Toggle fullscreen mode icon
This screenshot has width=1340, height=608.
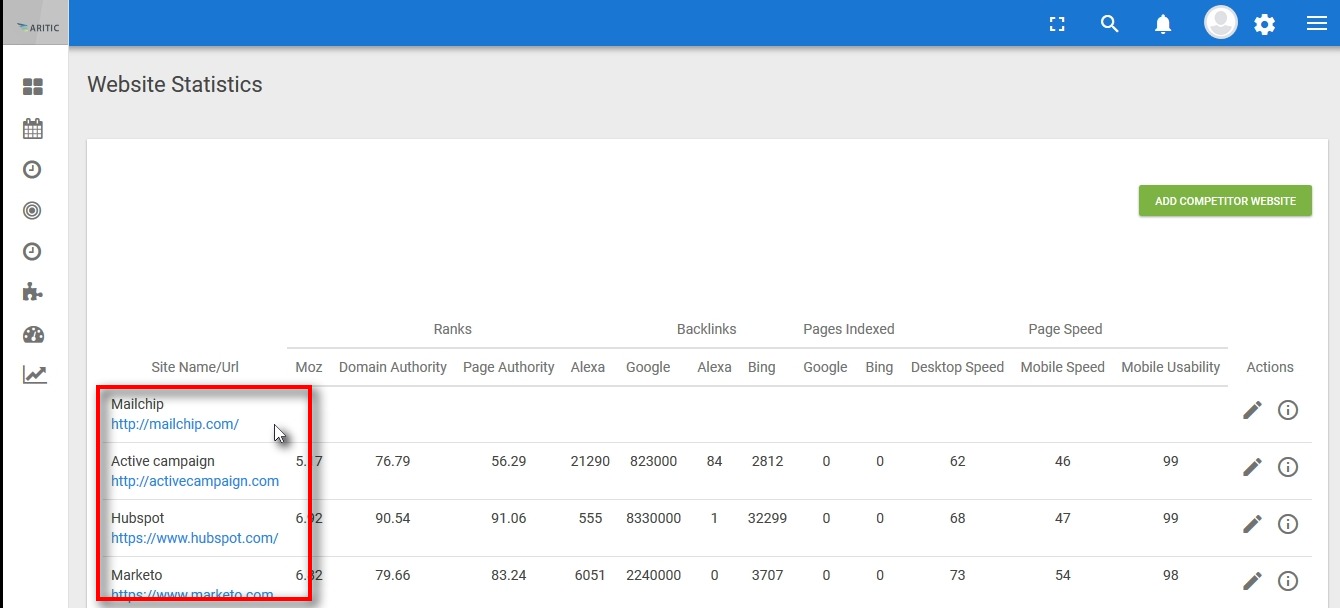[x=1057, y=24]
